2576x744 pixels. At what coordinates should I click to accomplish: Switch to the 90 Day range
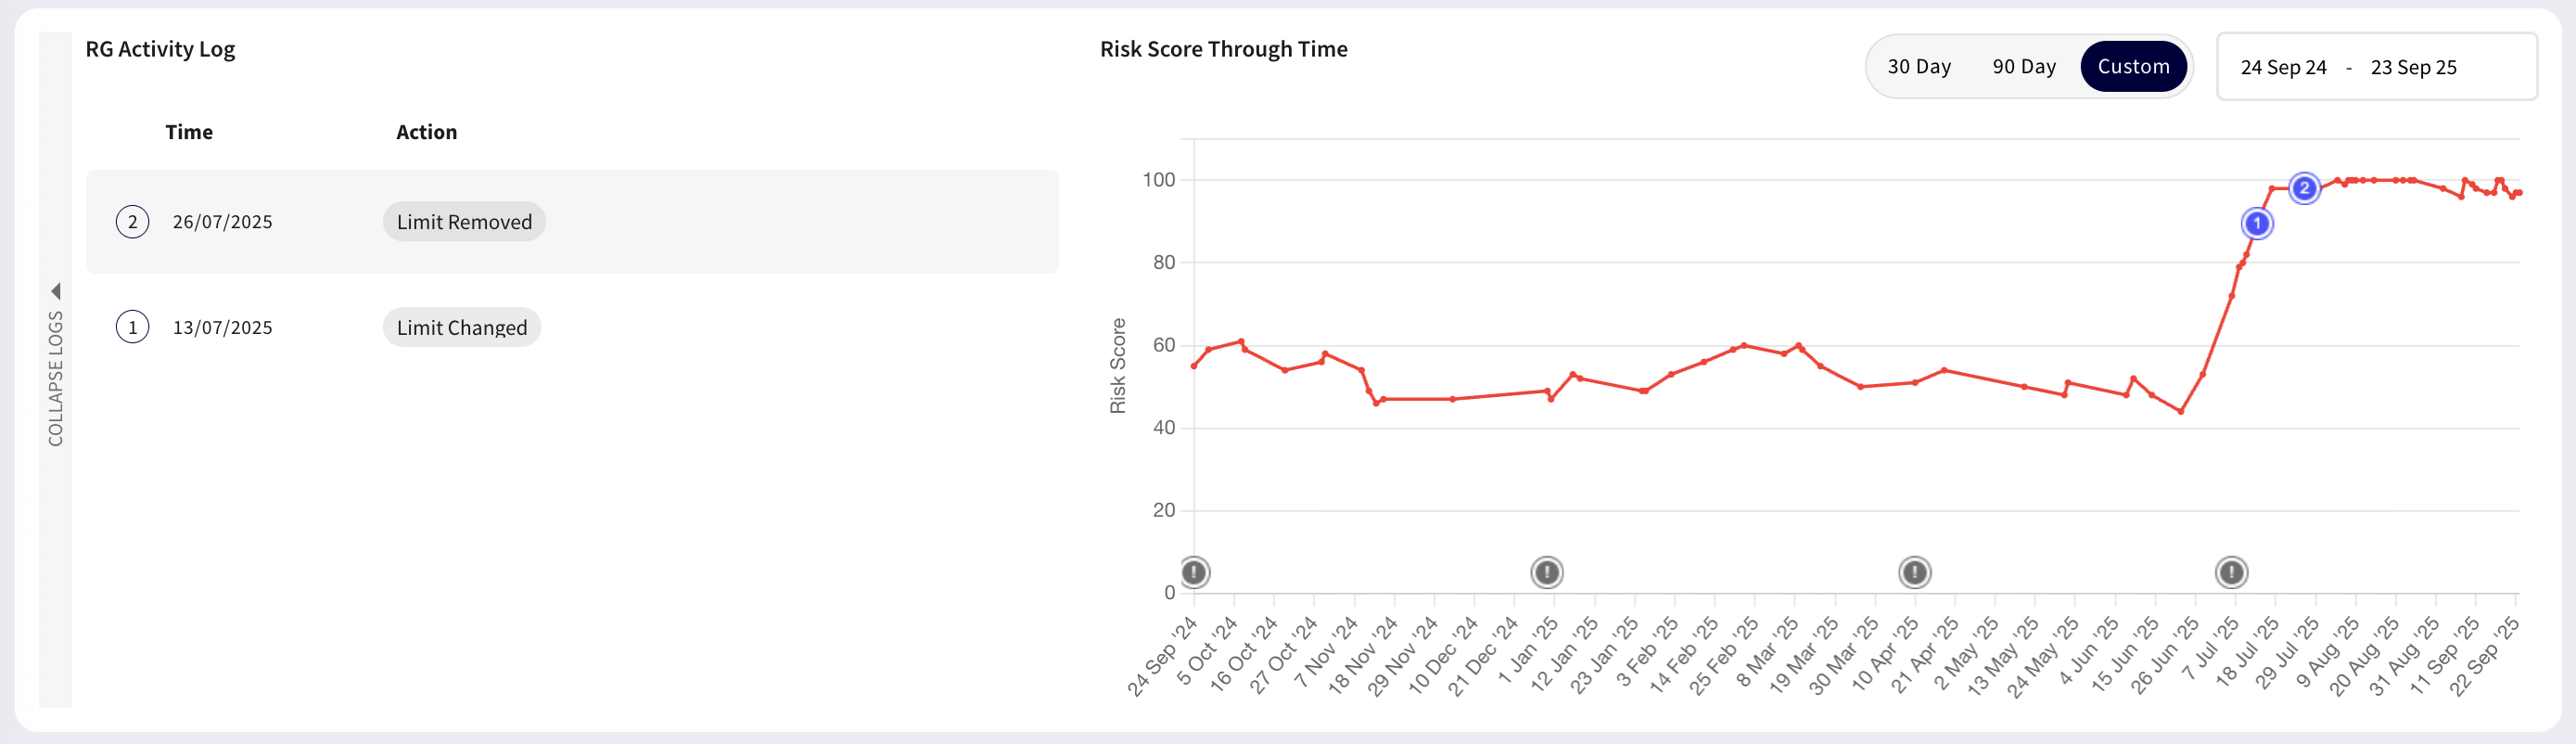click(x=2024, y=67)
